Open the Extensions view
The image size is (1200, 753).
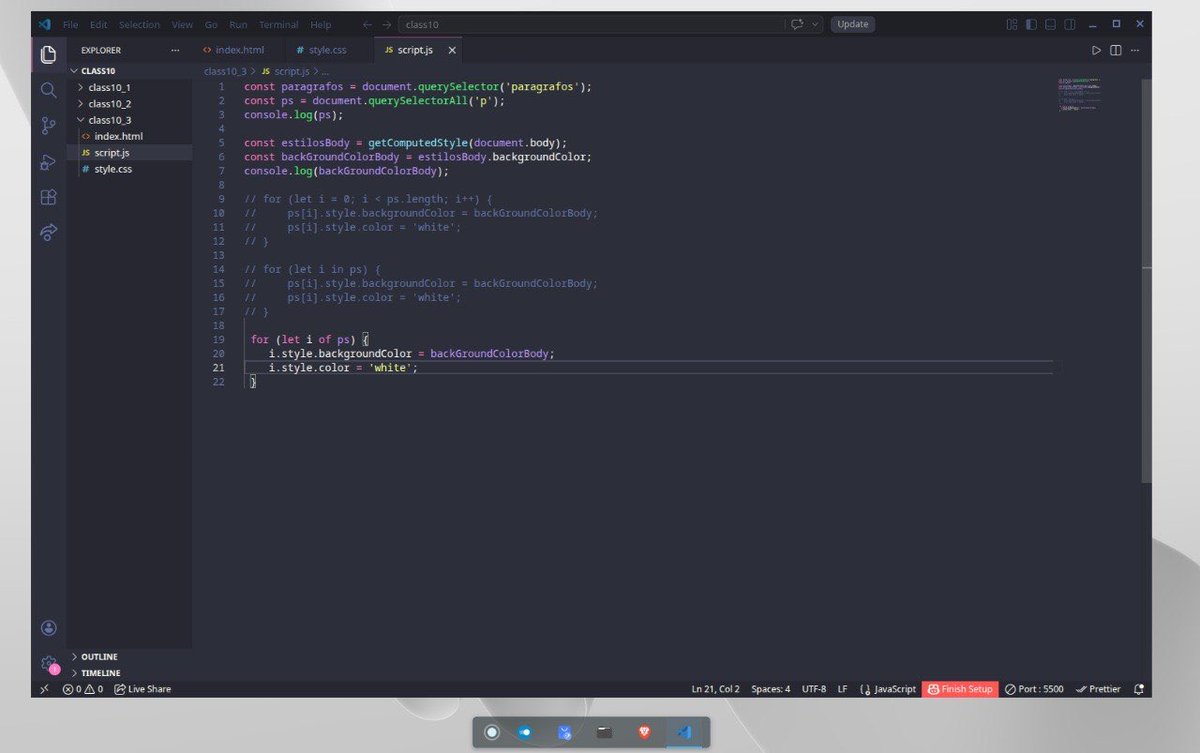[x=48, y=197]
